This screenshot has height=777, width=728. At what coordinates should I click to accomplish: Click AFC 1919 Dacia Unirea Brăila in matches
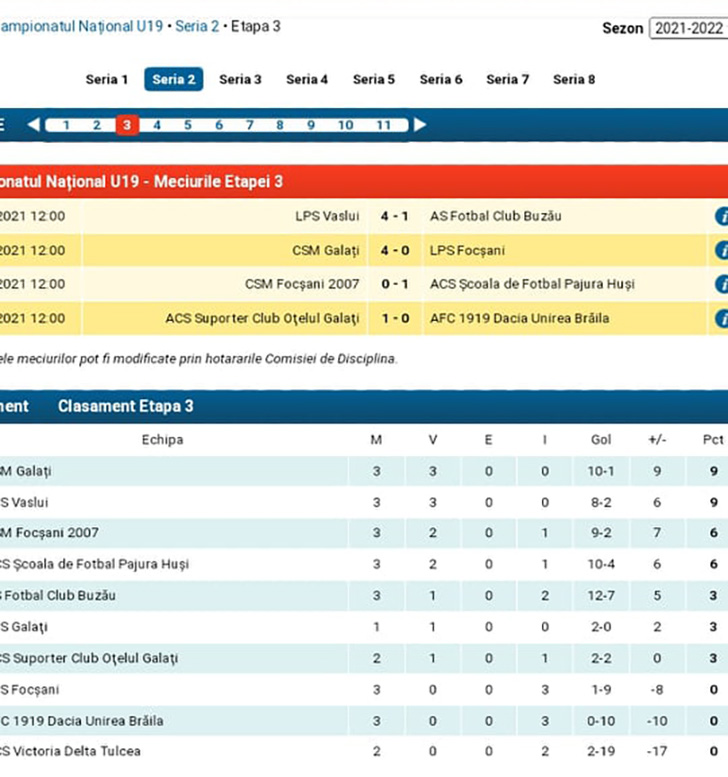(519, 319)
